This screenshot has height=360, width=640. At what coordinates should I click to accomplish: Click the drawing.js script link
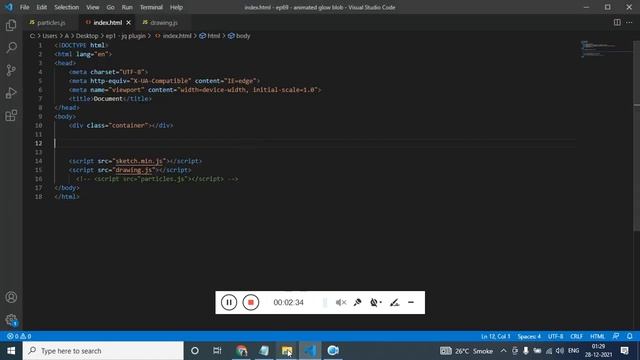click(x=134, y=170)
